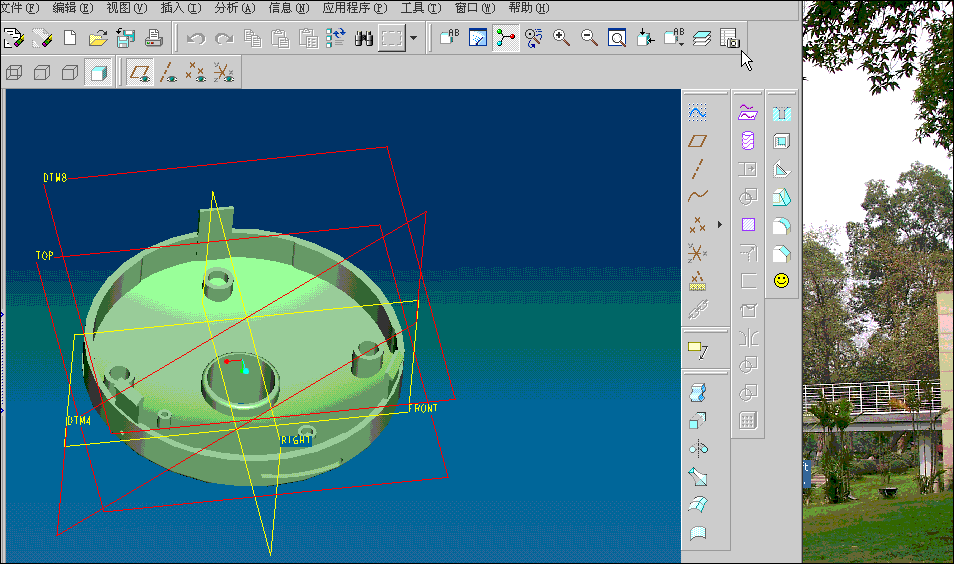Switch to Shading display style
This screenshot has width=954, height=564.
click(x=98, y=73)
